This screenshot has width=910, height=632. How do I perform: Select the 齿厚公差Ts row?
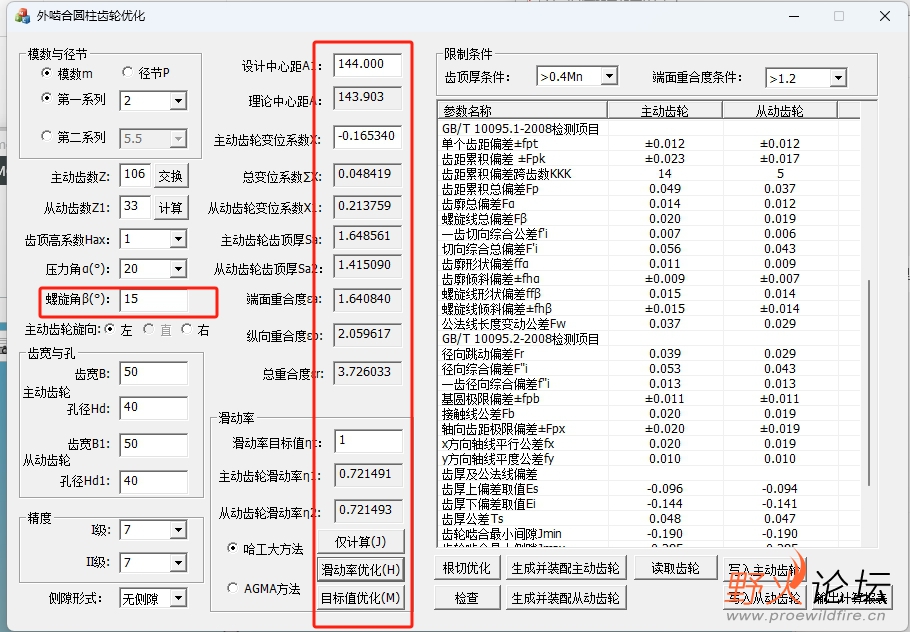coord(649,518)
